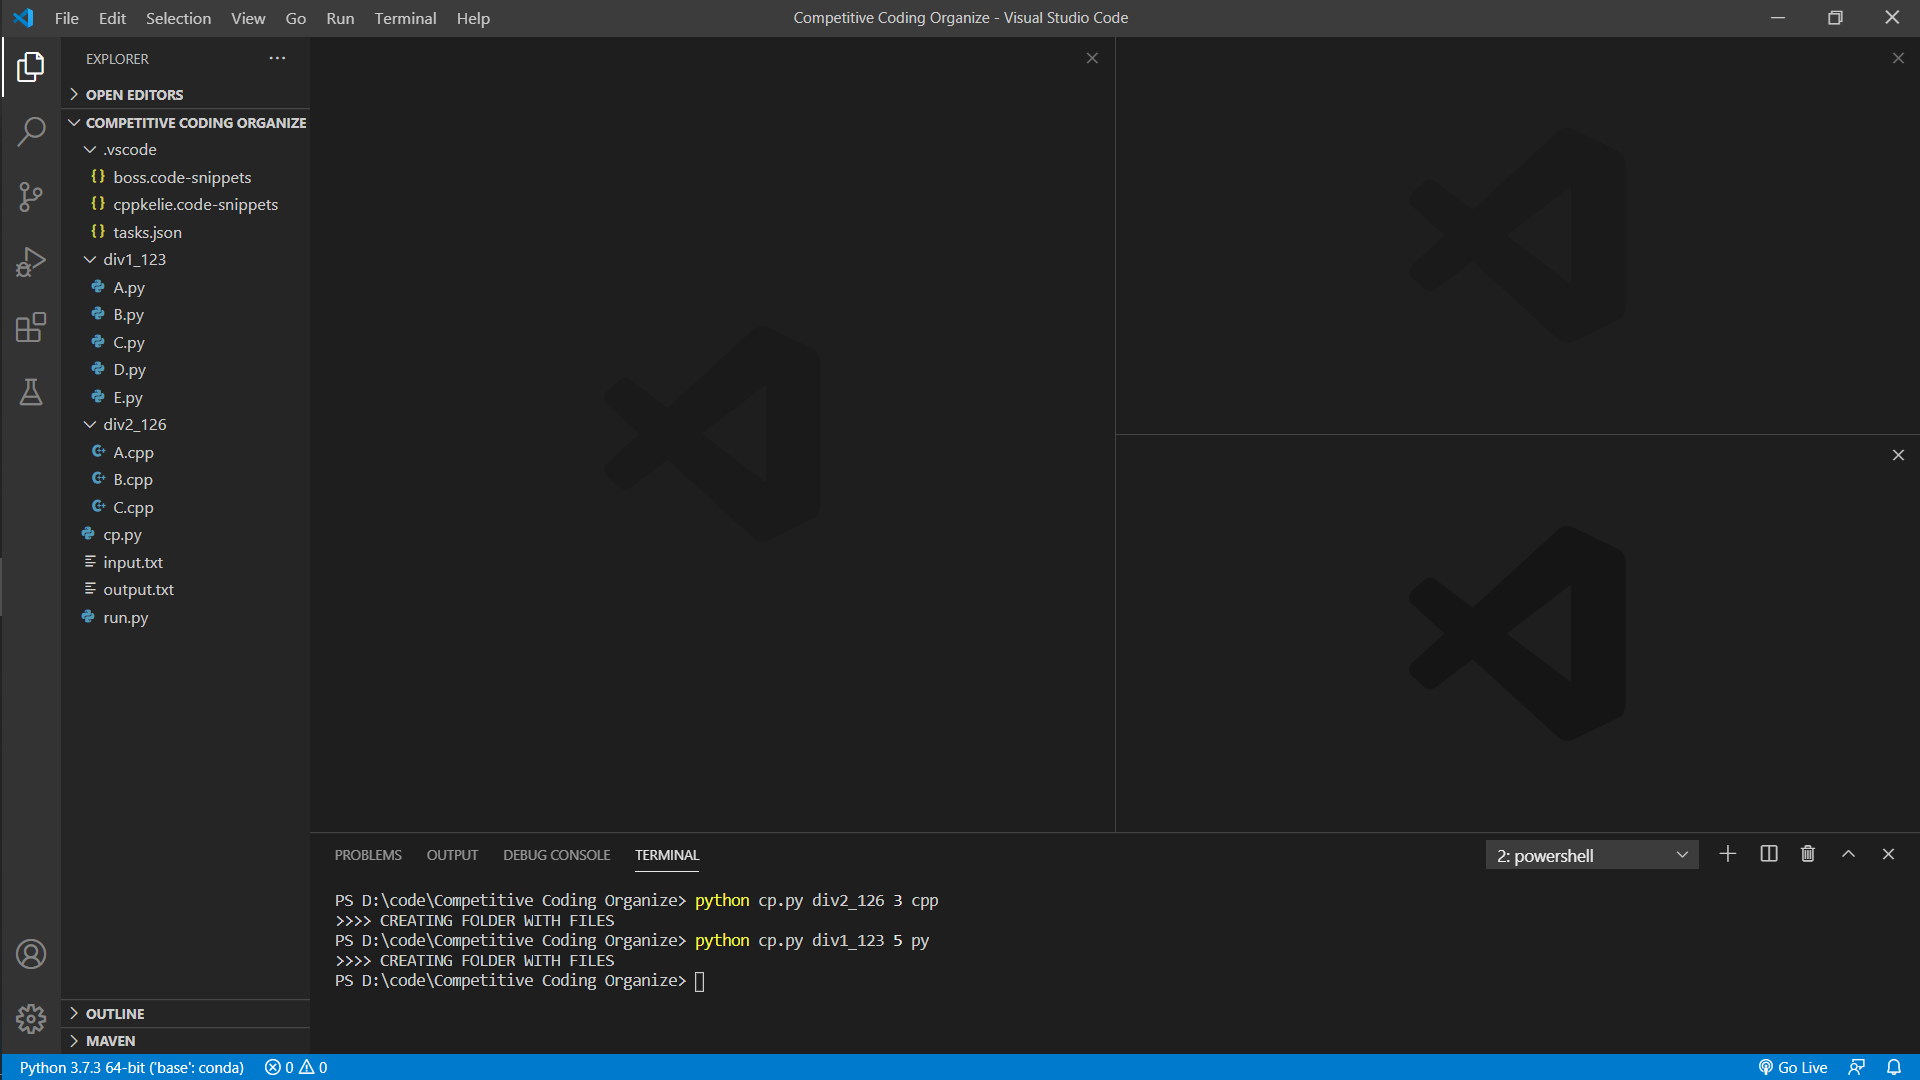Open the Source Control view icon
The image size is (1920, 1080).
tap(31, 197)
